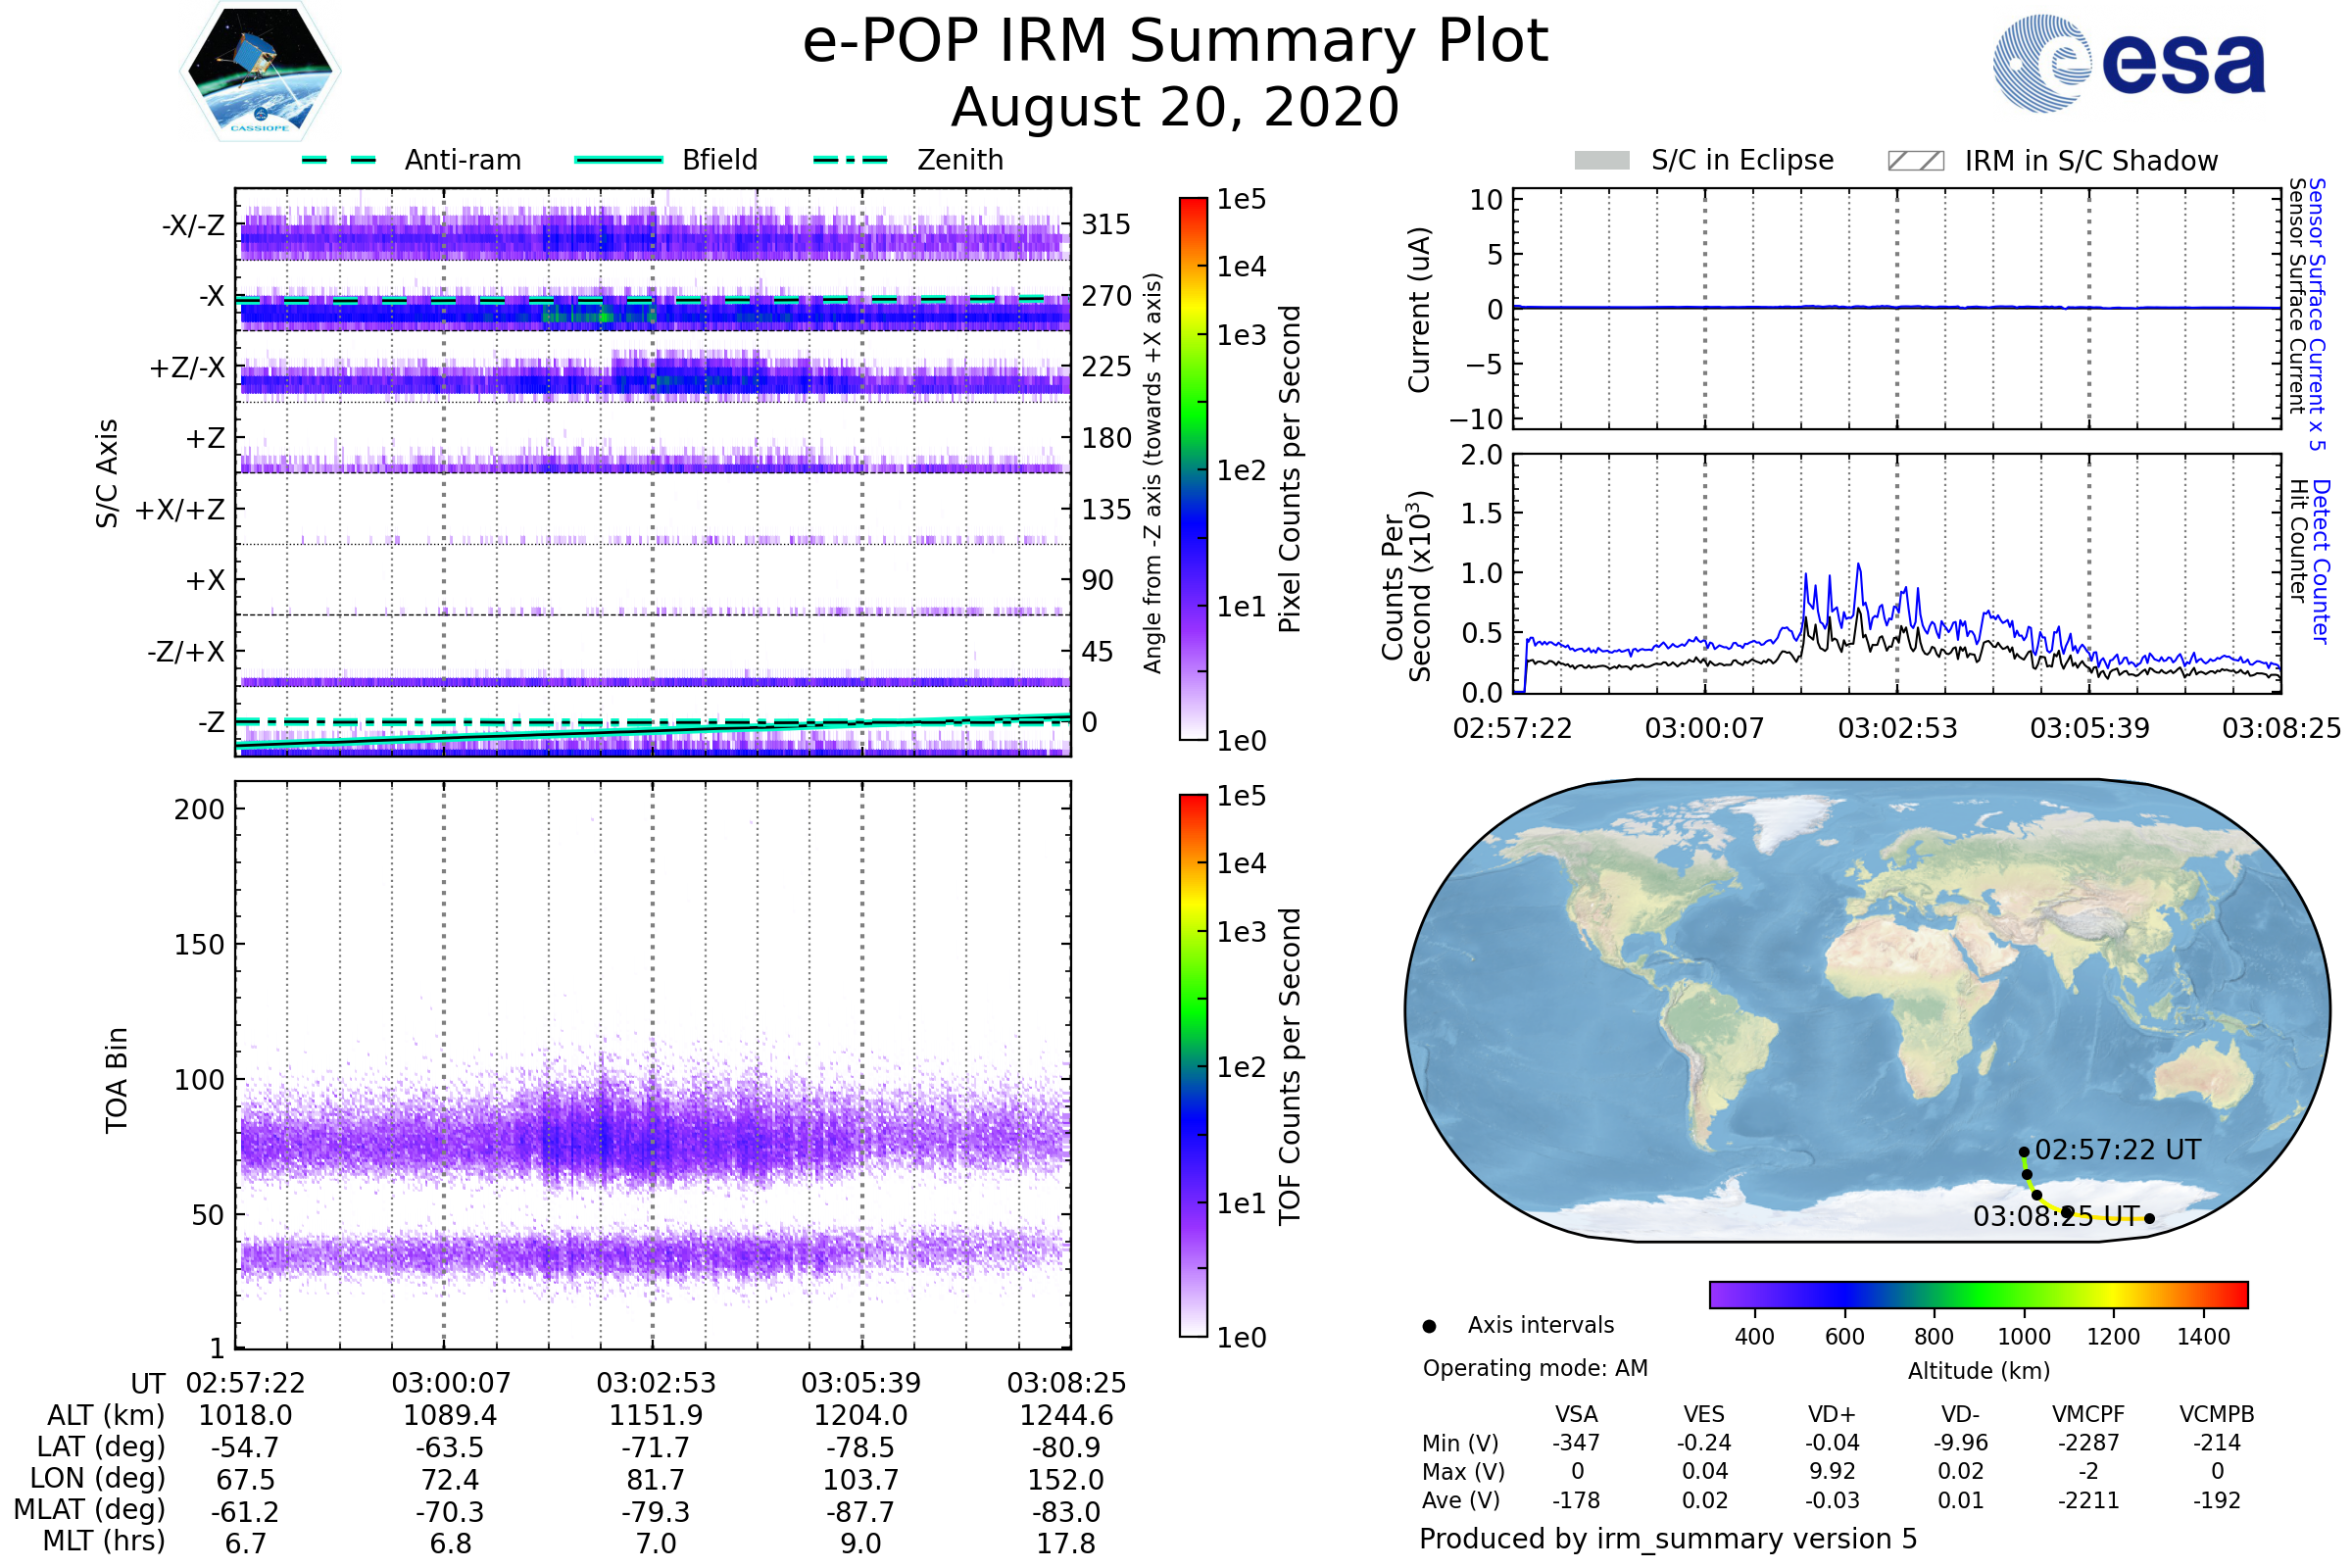
Task: Click the -X axis row label
Action: click(x=211, y=296)
